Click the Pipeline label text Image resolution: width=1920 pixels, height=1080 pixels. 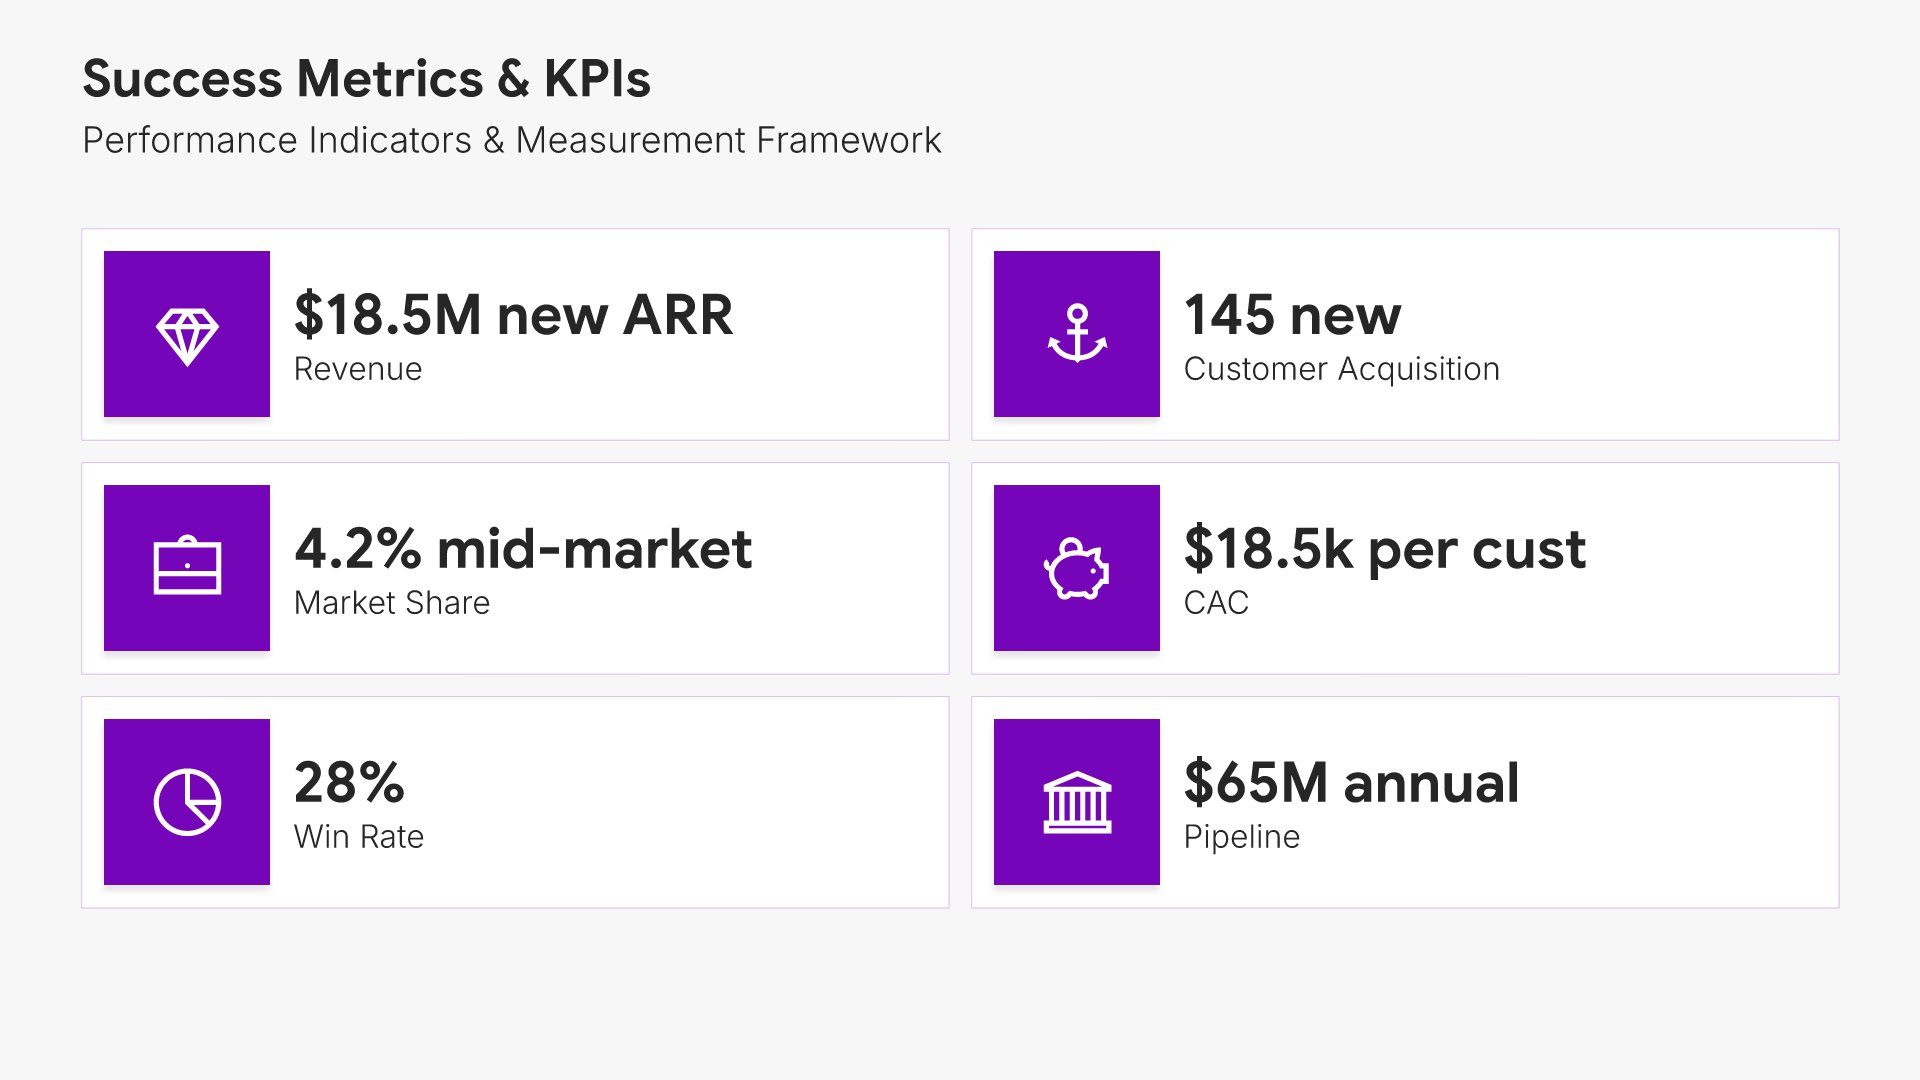coord(1241,837)
